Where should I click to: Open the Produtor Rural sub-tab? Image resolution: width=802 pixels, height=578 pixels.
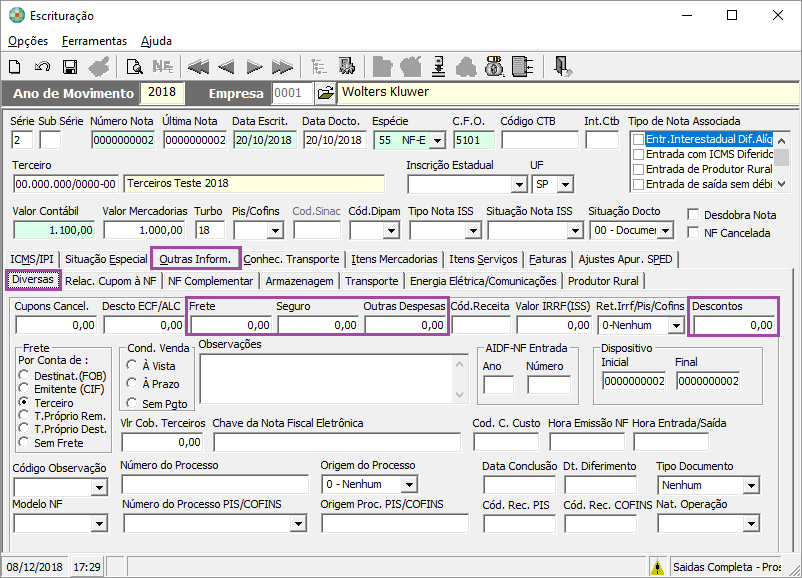[603, 281]
